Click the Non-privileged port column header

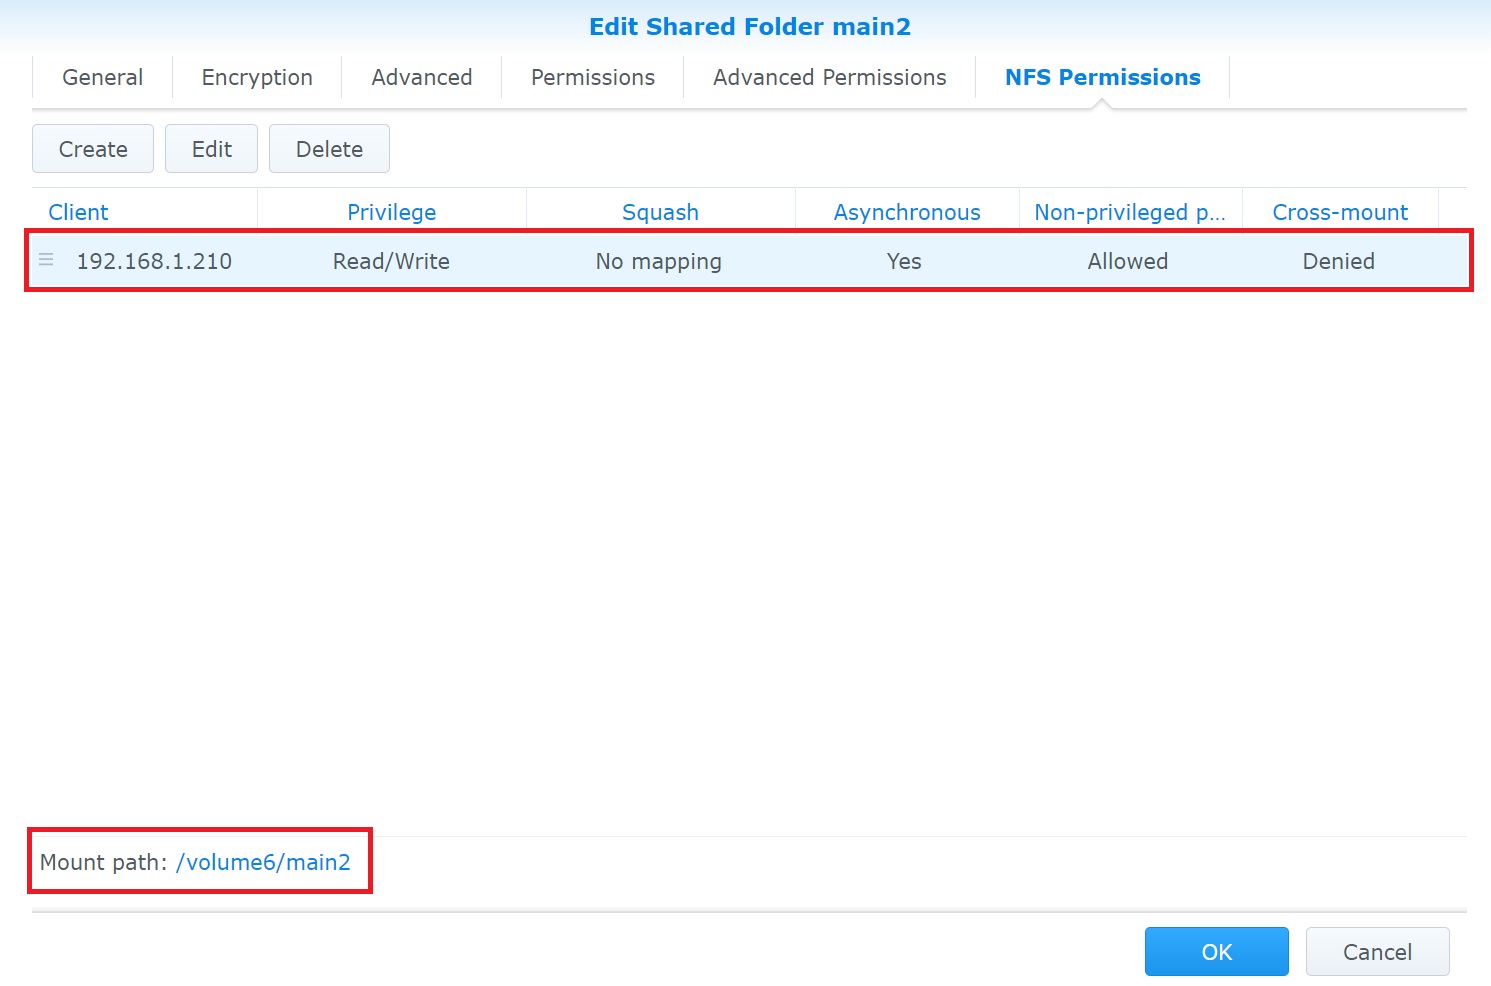tap(1129, 212)
